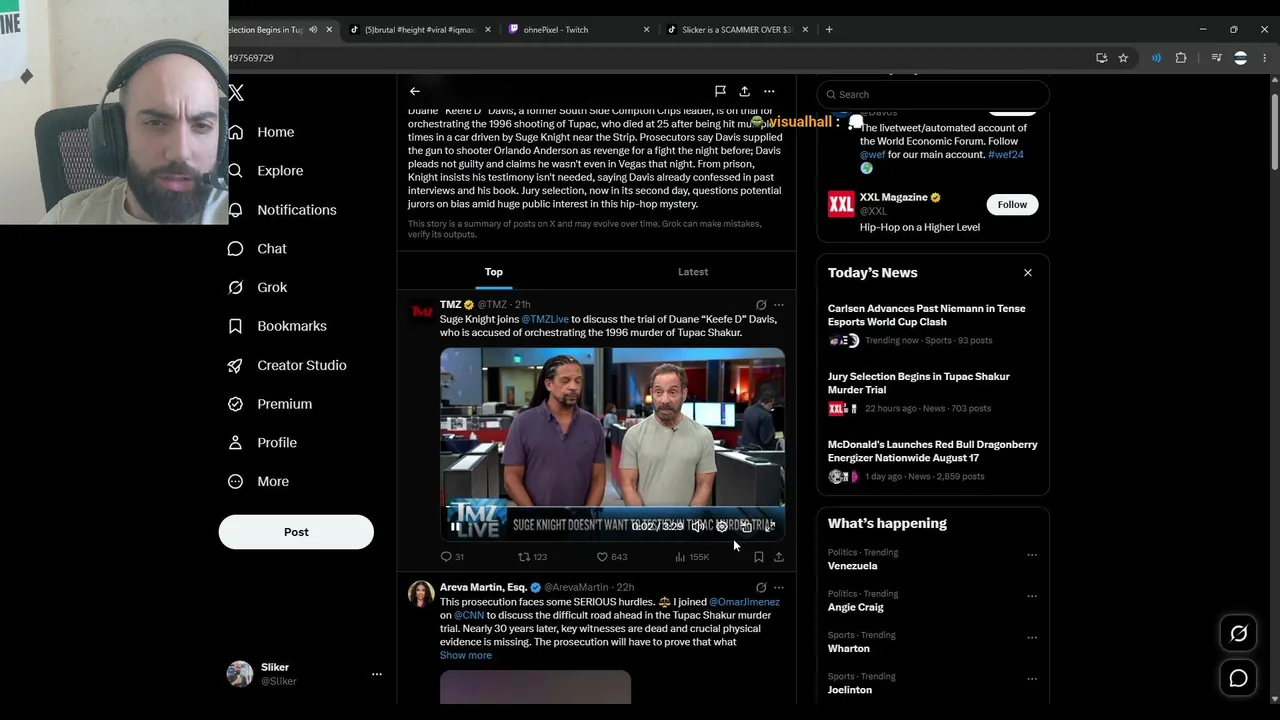Image resolution: width=1280 pixels, height=720 pixels.
Task: Open Grok from the left sidebar
Action: (x=257, y=287)
